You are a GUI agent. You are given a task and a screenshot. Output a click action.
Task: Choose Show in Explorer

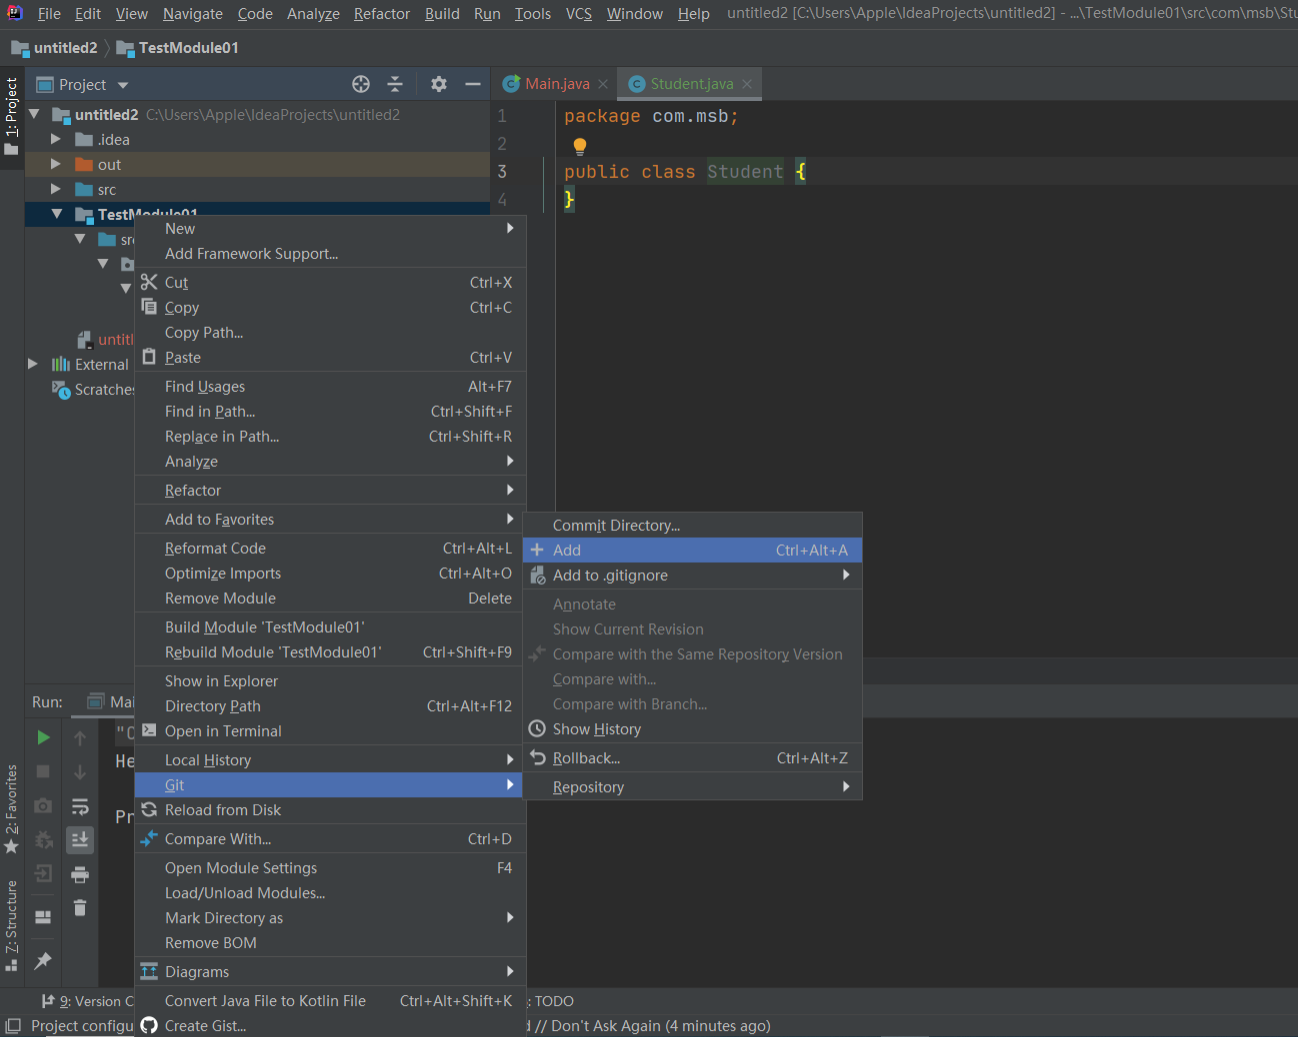(330, 681)
